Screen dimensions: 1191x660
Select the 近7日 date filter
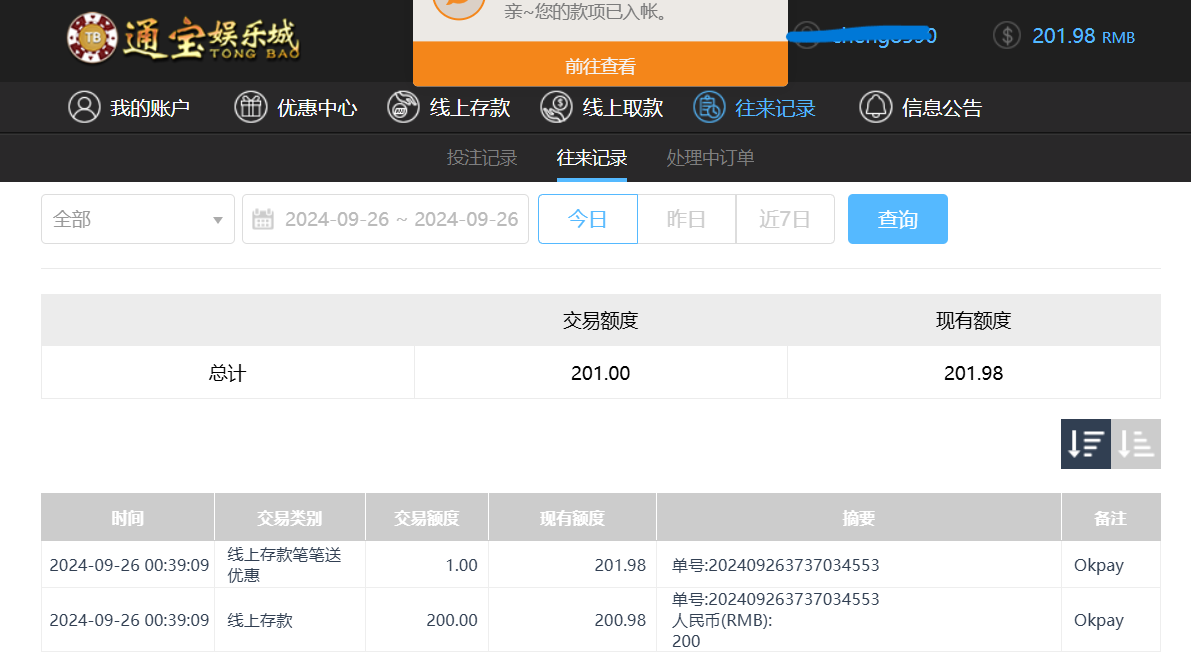tap(784, 219)
